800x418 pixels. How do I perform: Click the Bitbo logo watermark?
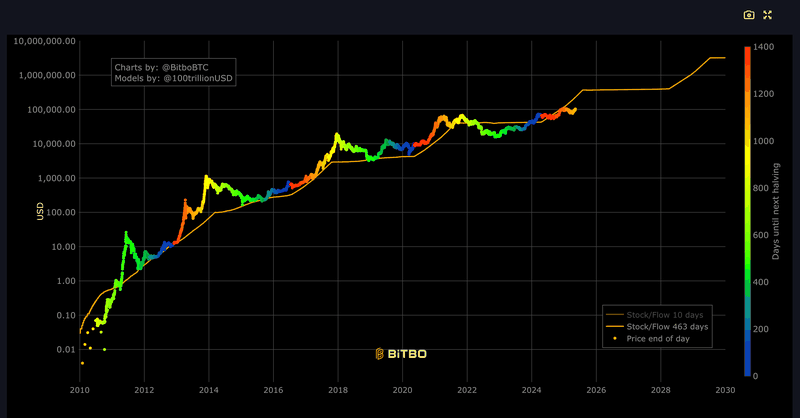[x=401, y=354]
